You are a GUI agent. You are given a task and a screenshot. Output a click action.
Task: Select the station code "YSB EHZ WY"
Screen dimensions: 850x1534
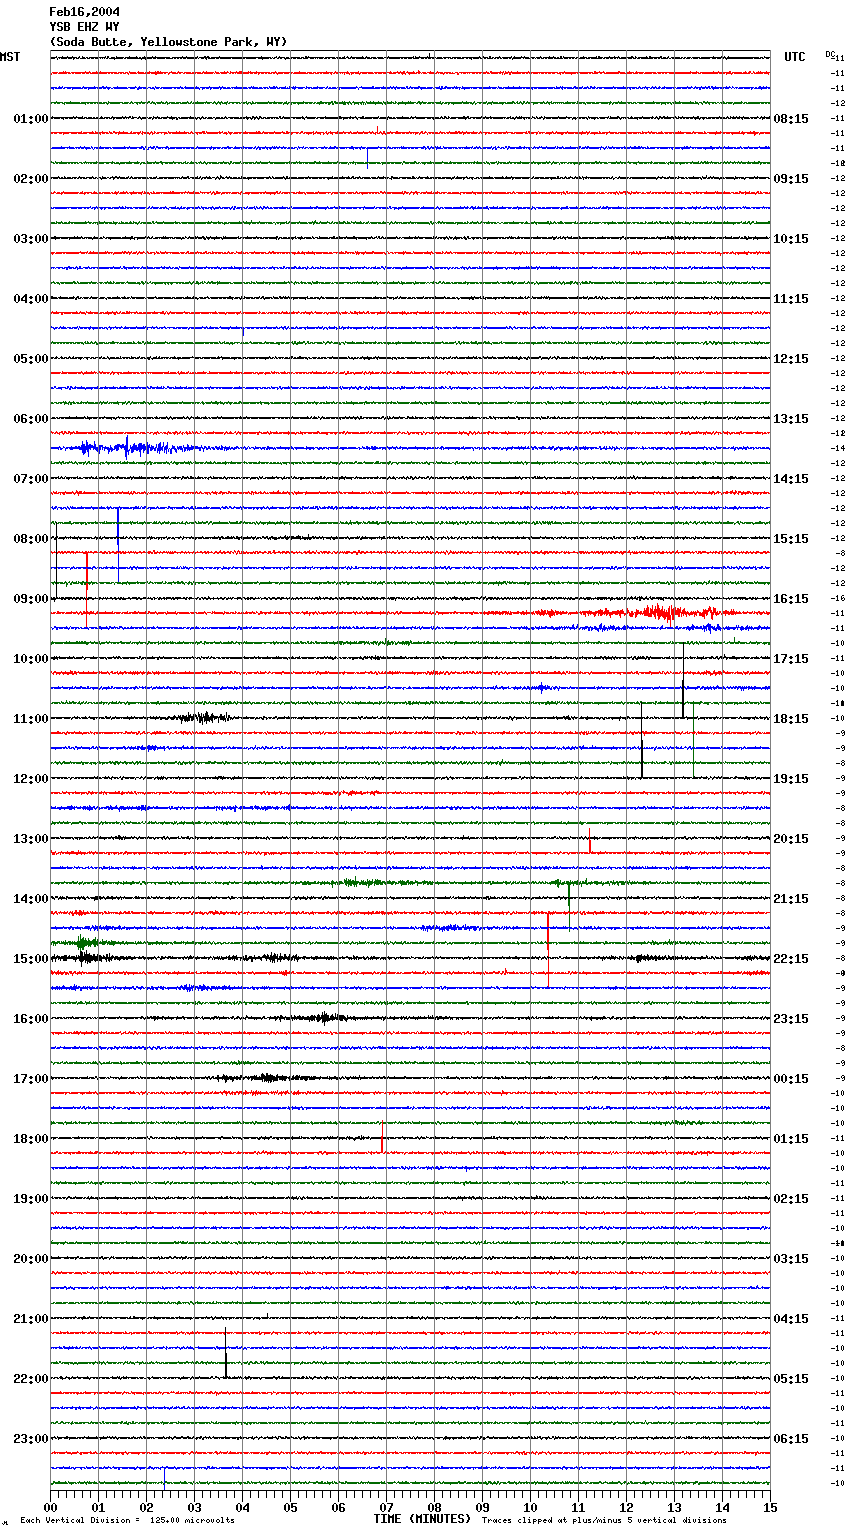[x=84, y=27]
